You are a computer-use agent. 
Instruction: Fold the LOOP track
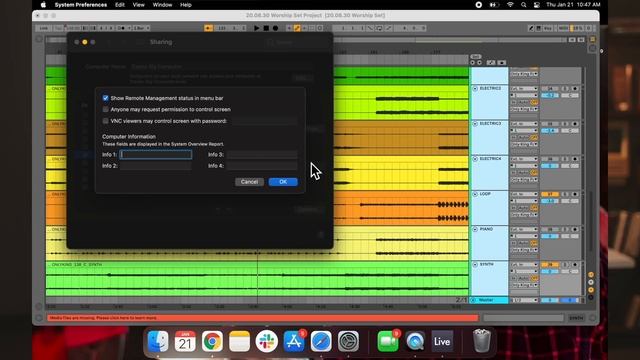pyautogui.click(x=475, y=194)
